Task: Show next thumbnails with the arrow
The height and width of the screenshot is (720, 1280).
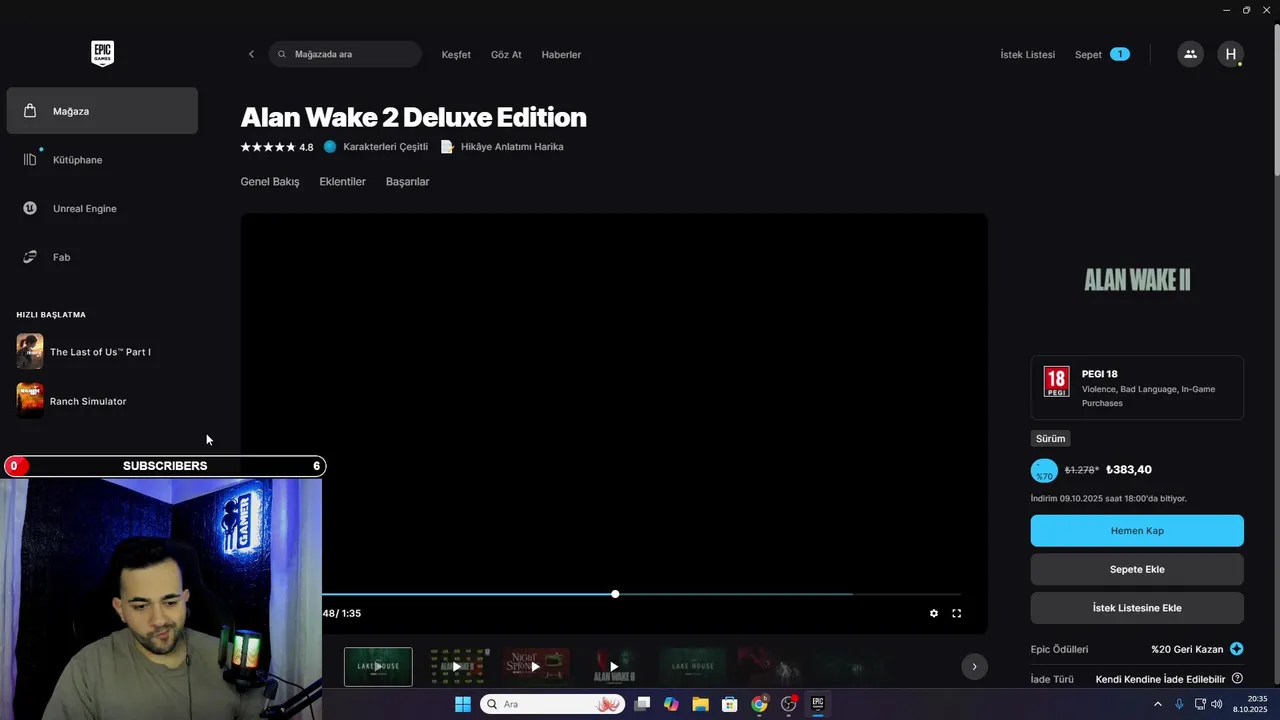Action: [974, 667]
